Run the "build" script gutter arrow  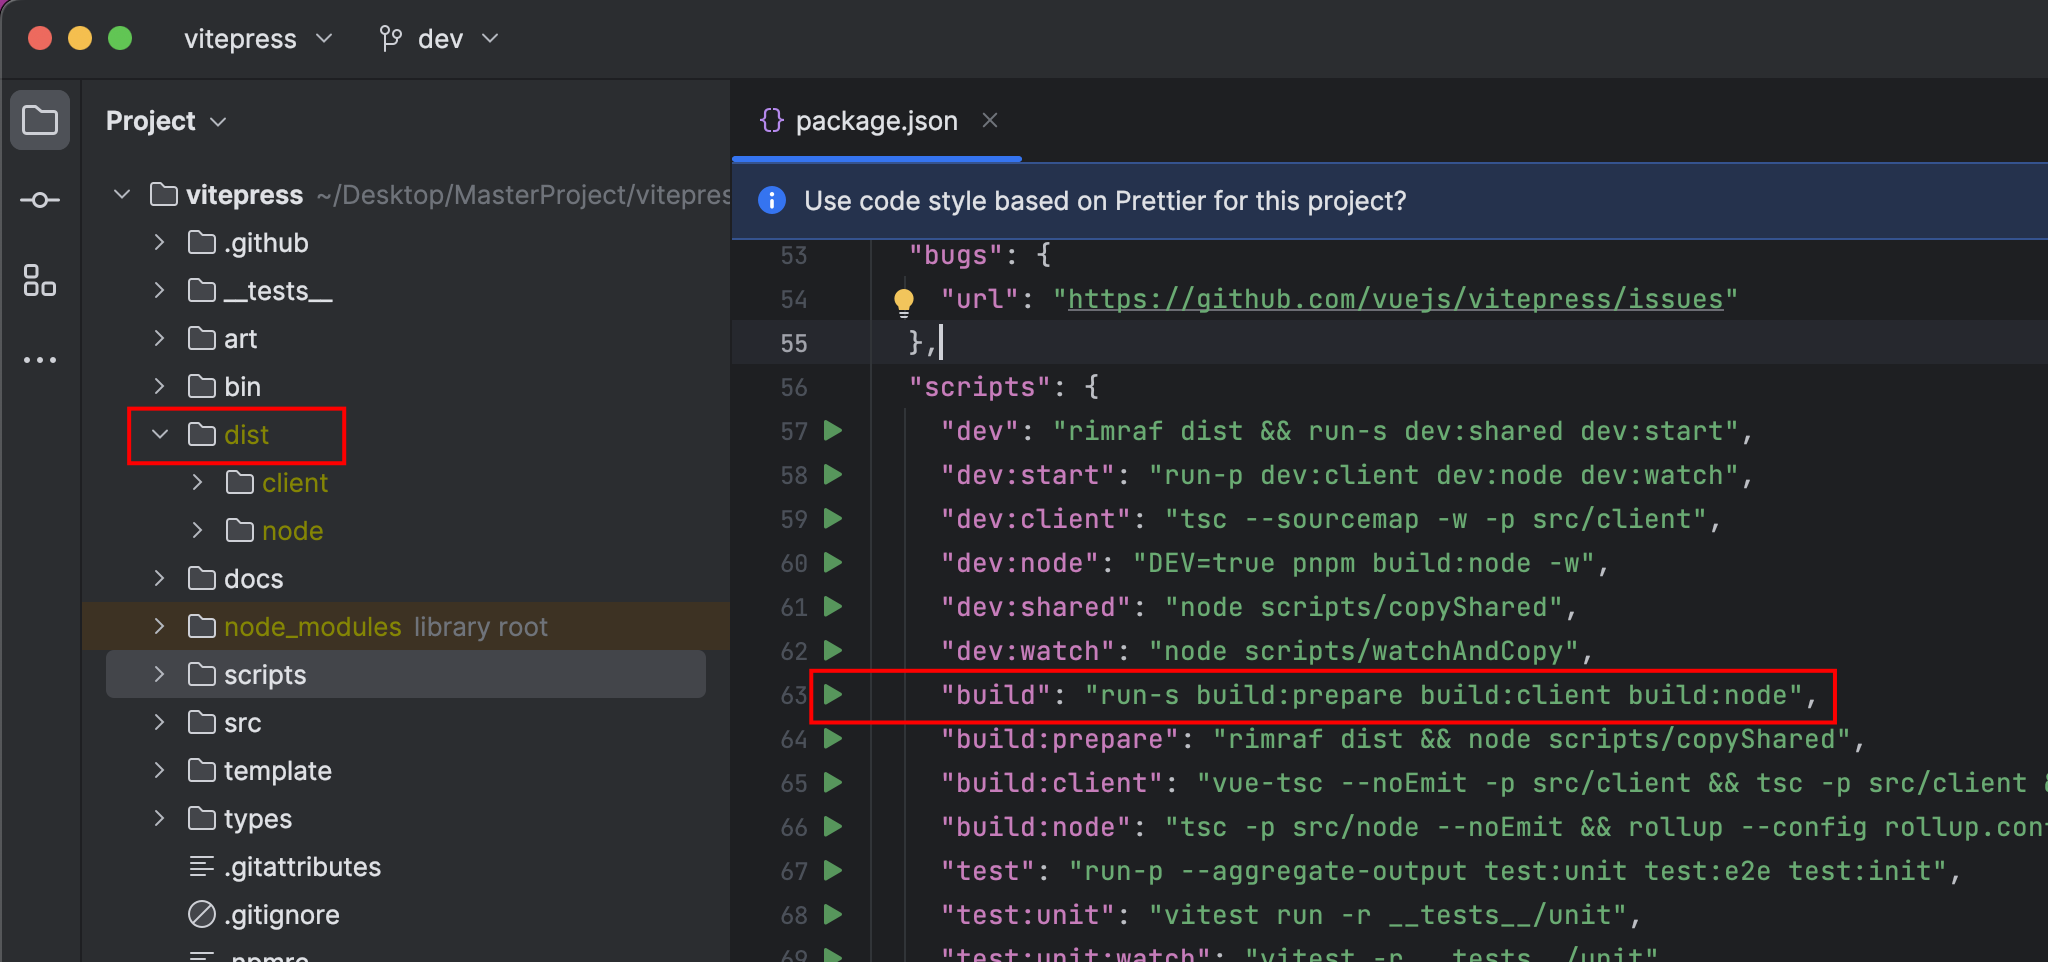(x=832, y=695)
